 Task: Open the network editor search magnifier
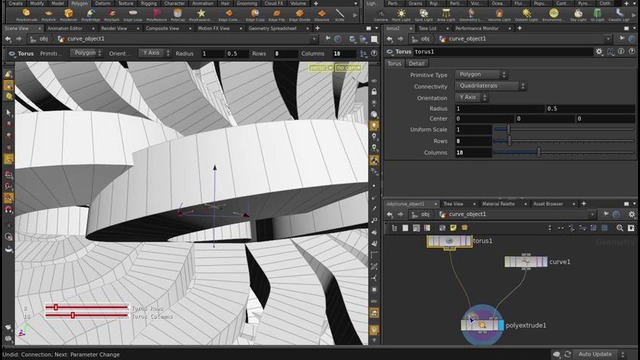(620, 228)
